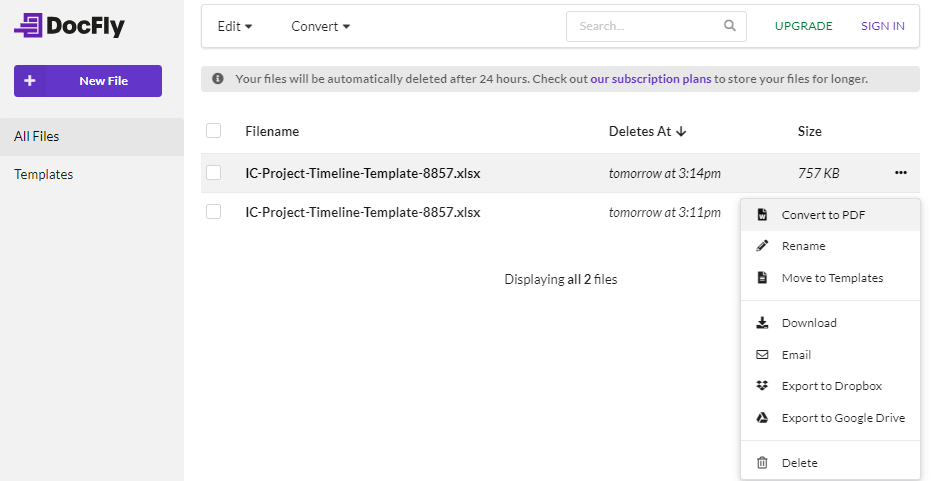Click inside the Search input field
The height and width of the screenshot is (481, 932).
645,27
